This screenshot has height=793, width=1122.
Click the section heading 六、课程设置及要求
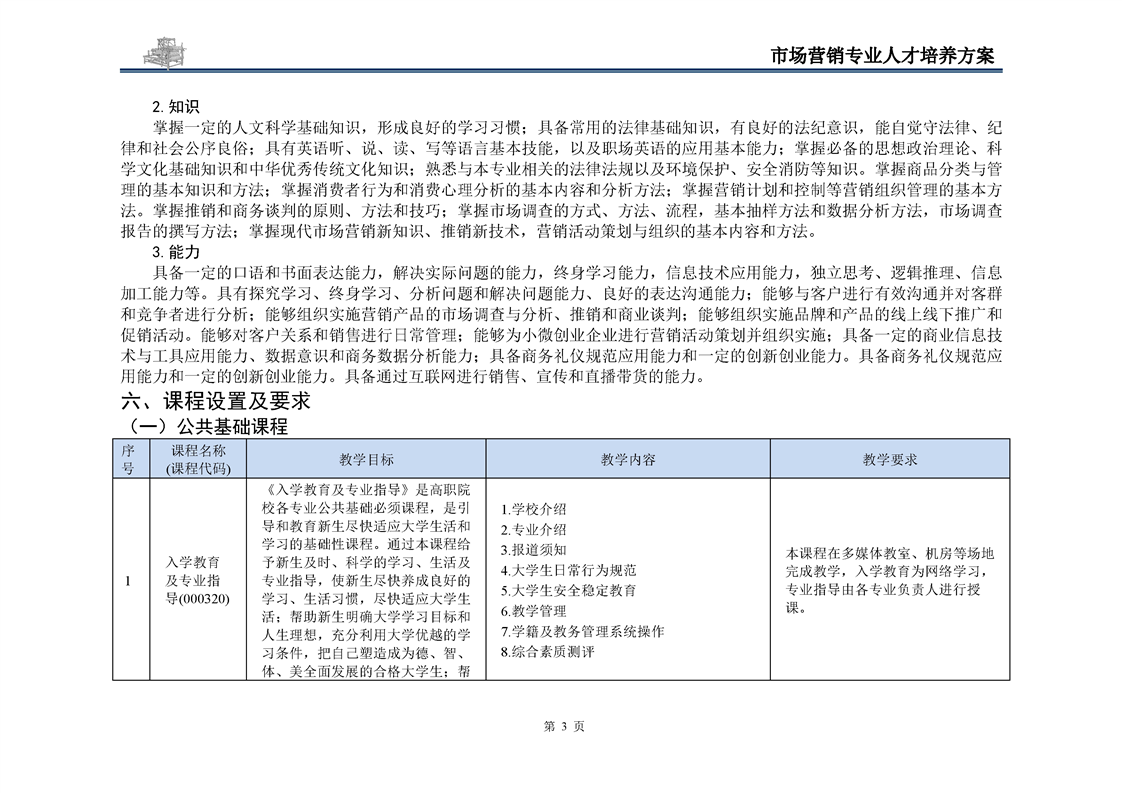click(215, 401)
